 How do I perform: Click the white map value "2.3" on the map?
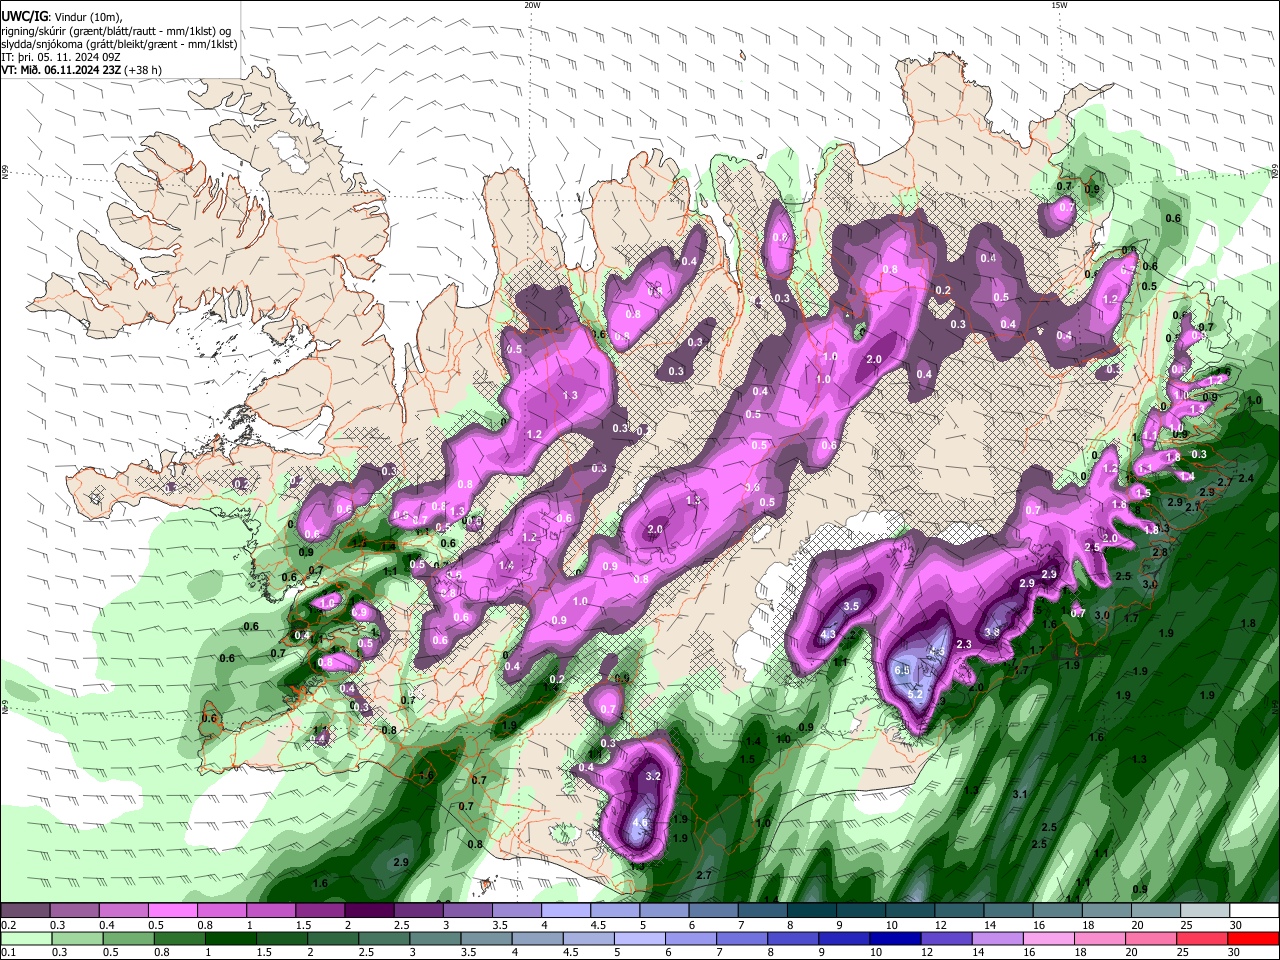[964, 645]
